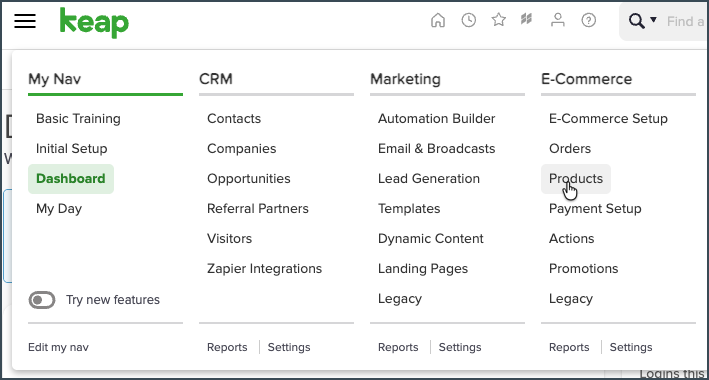The height and width of the screenshot is (380, 709).
Task: Open CRM Reports link
Action: coord(227,347)
